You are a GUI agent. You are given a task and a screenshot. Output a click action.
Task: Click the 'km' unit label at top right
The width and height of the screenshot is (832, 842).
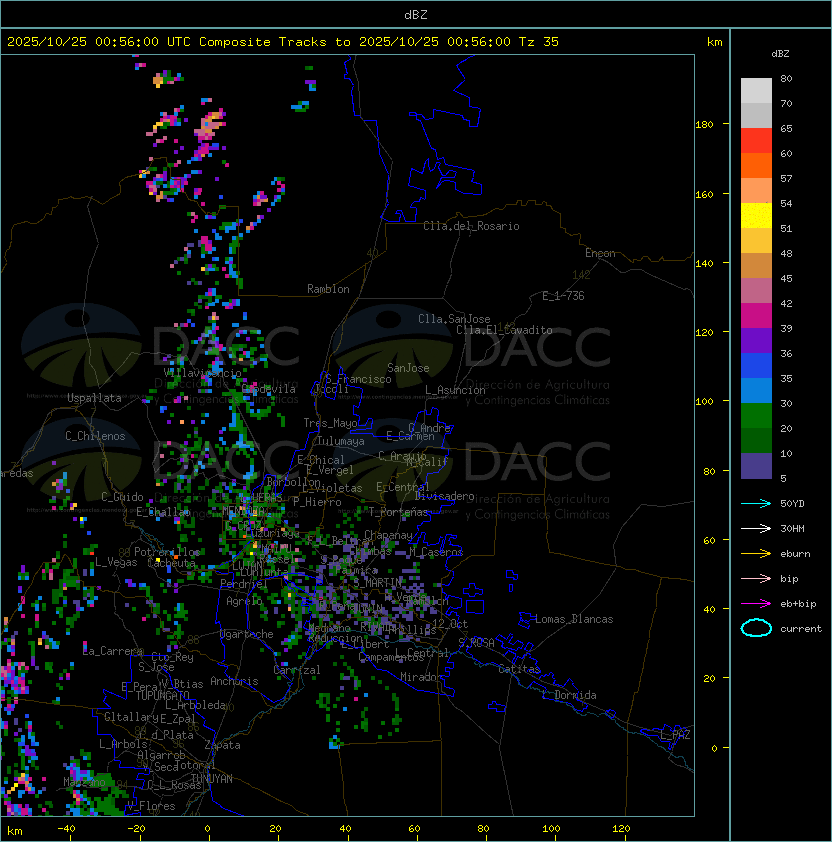point(714,42)
